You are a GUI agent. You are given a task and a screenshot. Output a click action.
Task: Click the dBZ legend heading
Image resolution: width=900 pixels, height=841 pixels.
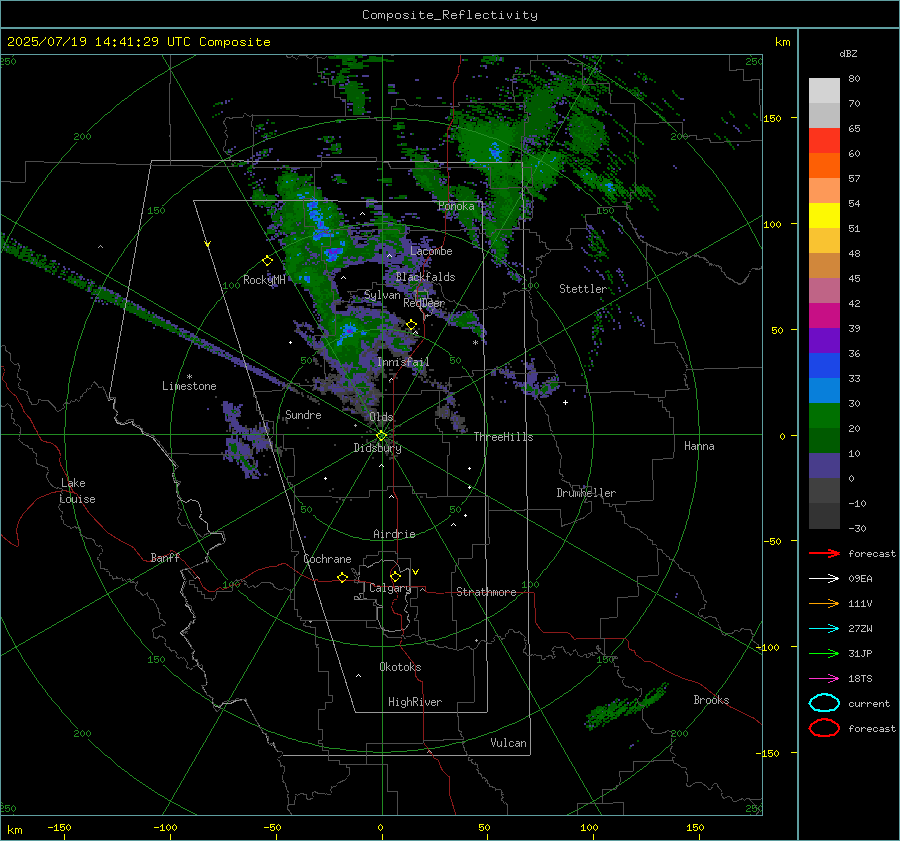[848, 53]
